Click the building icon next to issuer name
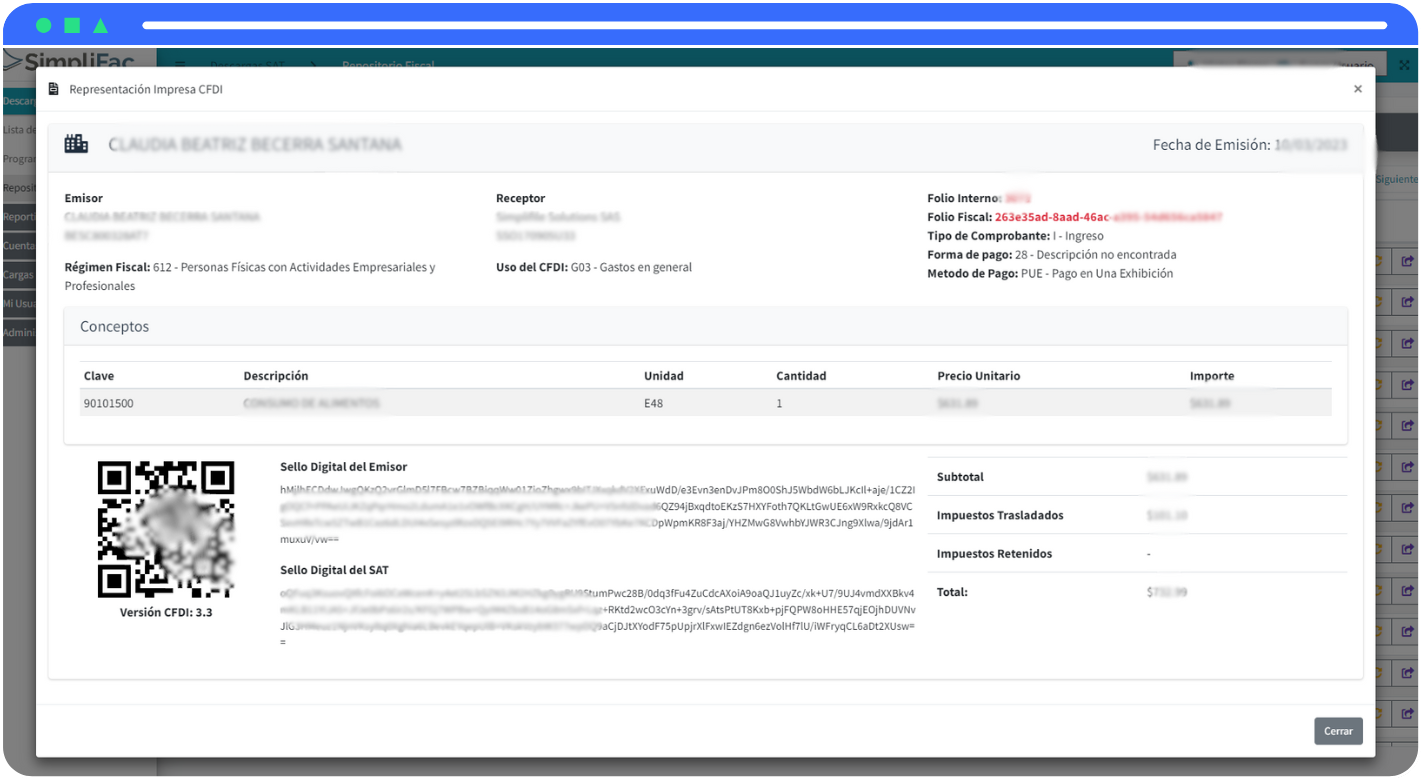This screenshot has height=780, width=1422. 76,144
